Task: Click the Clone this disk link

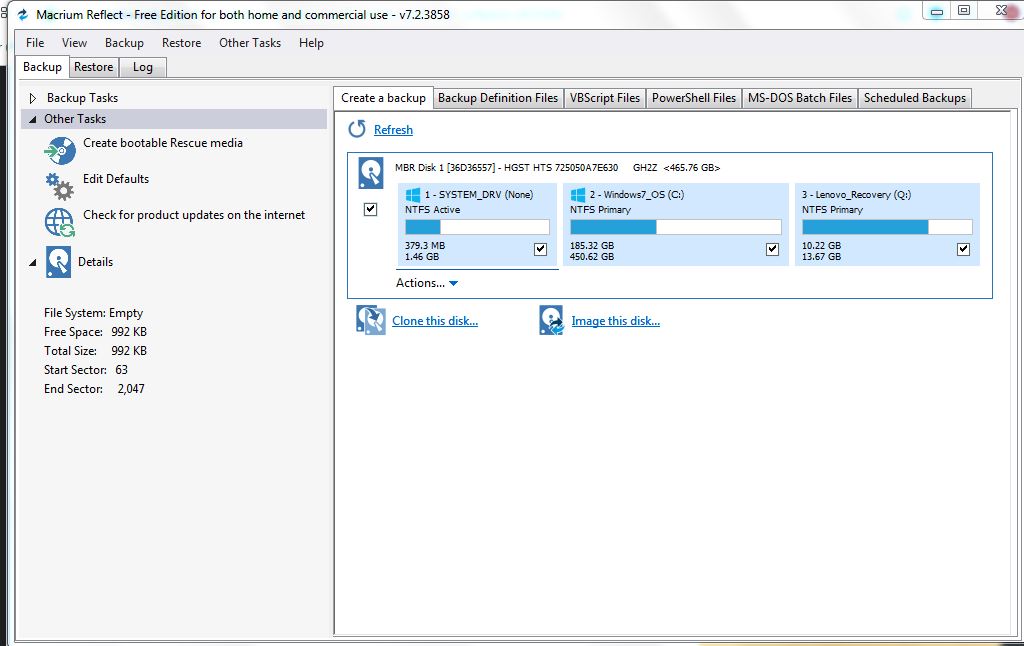Action: point(435,321)
